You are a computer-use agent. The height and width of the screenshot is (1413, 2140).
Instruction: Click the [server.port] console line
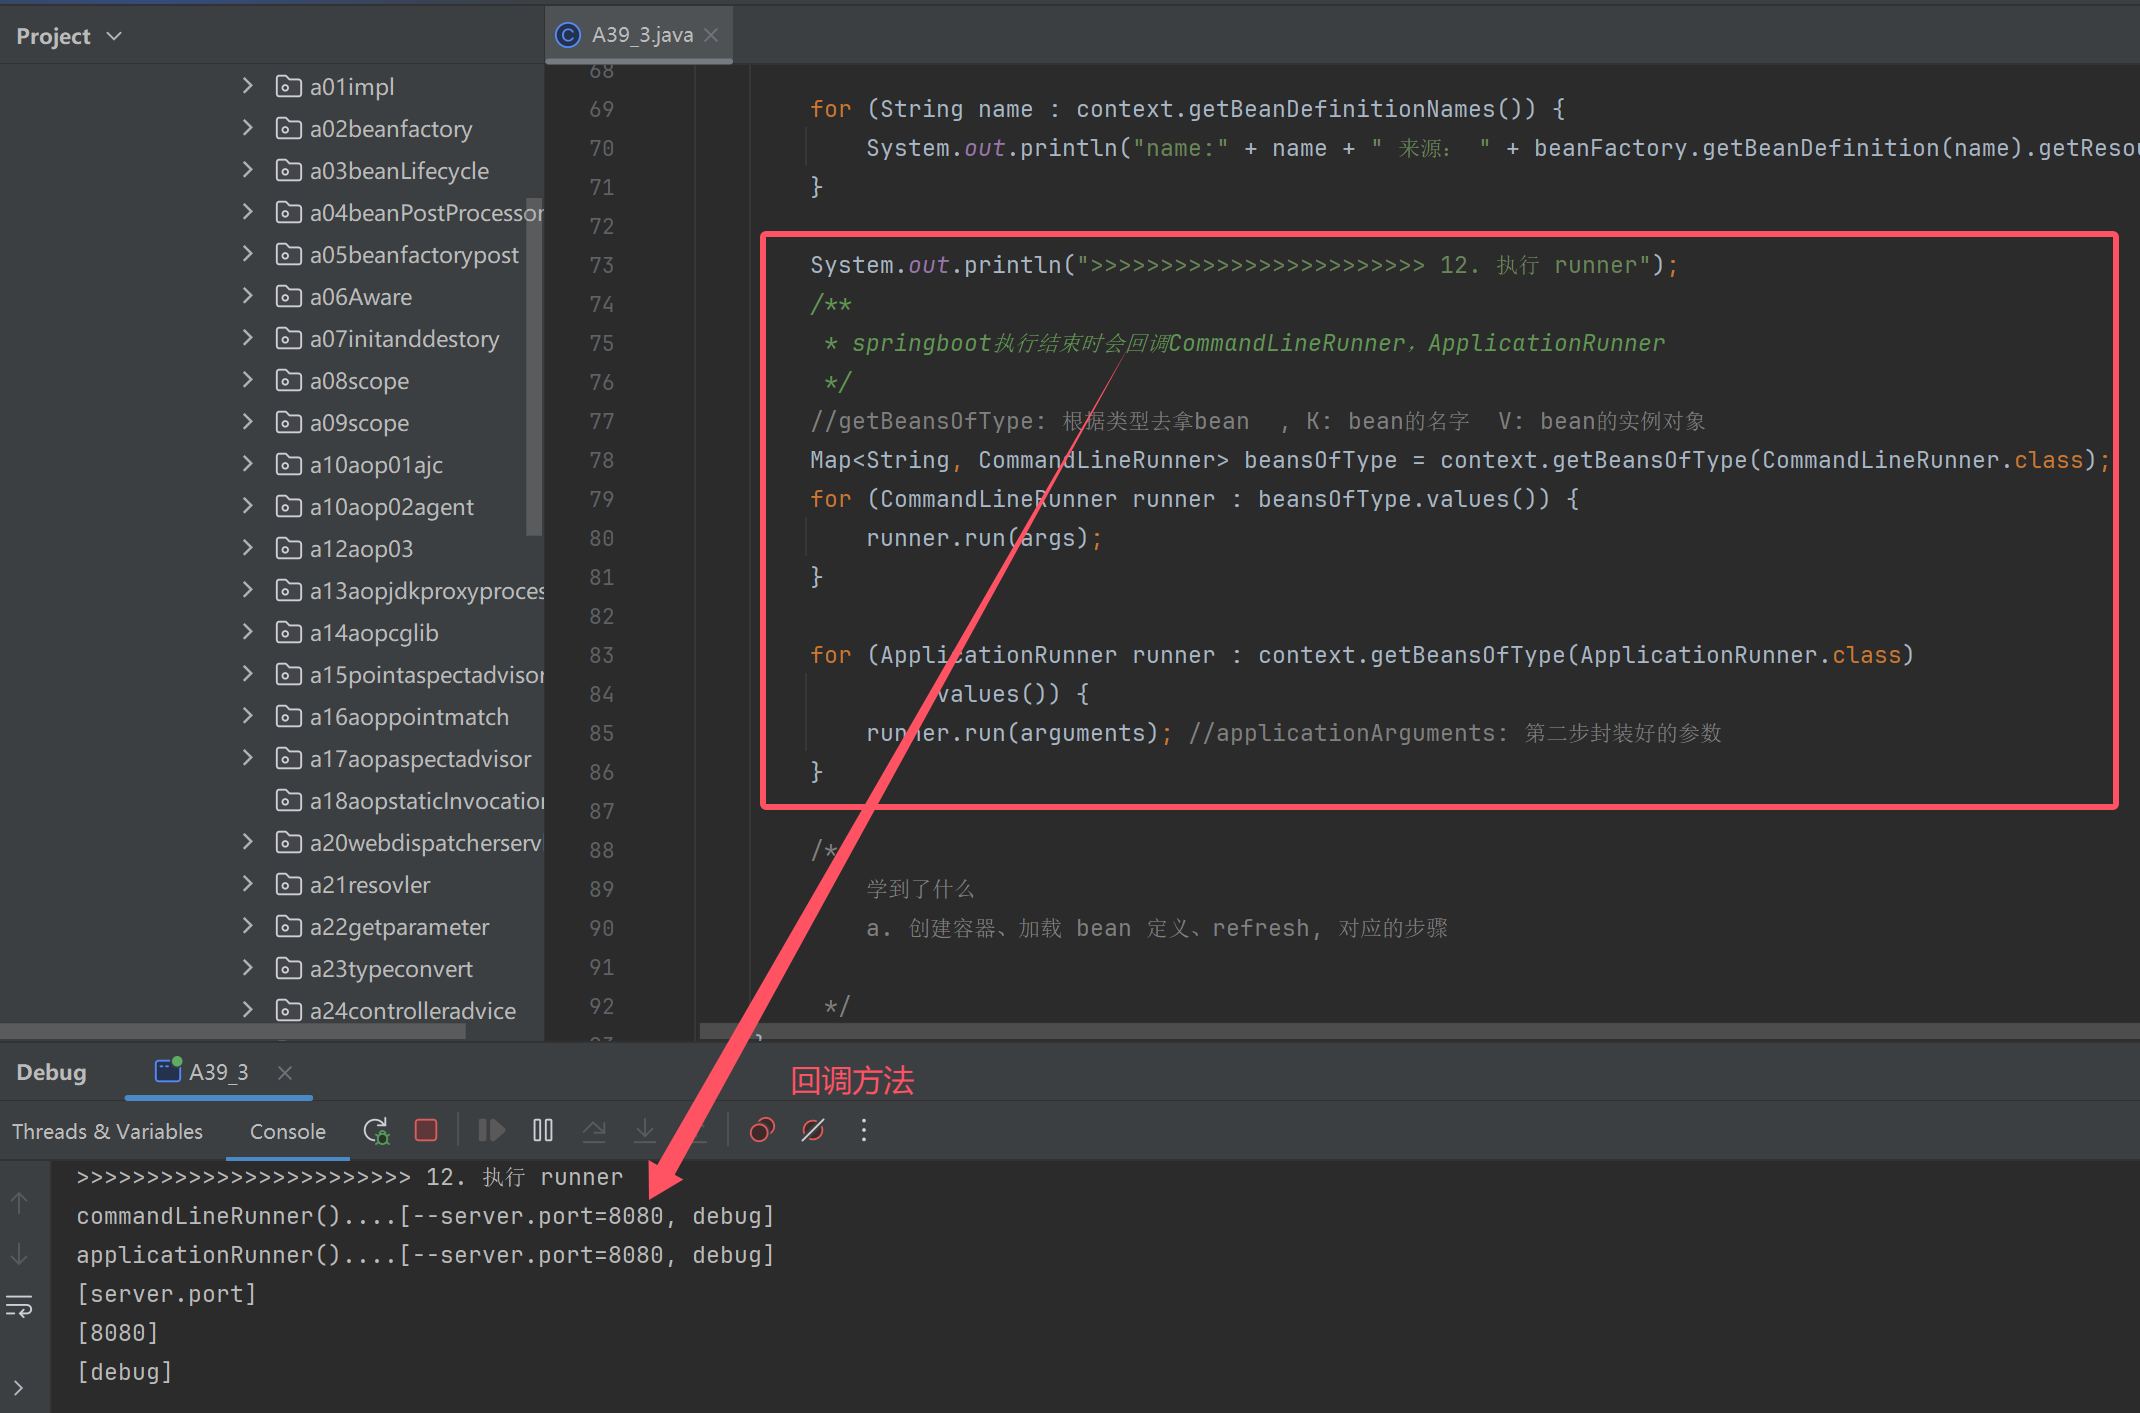(166, 1294)
